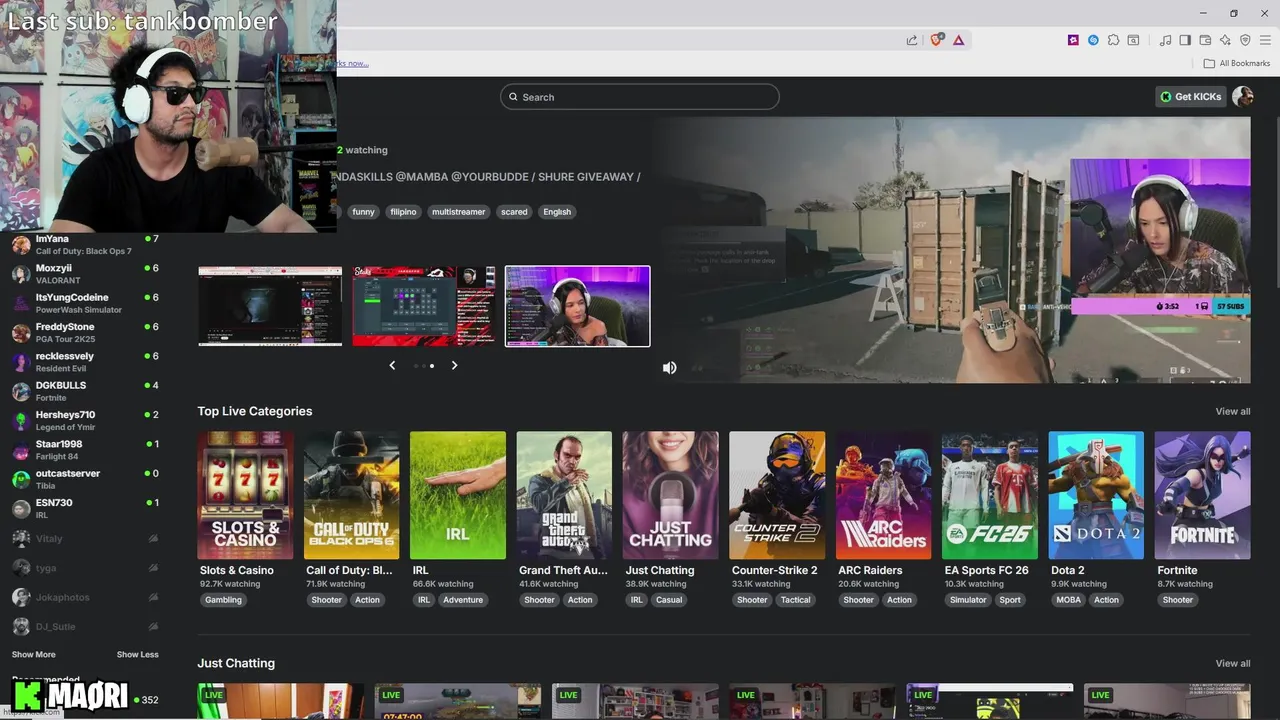Viewport: 1280px width, 720px height.
Task: Open Hersheys710 channel in sidebar
Action: click(85, 420)
